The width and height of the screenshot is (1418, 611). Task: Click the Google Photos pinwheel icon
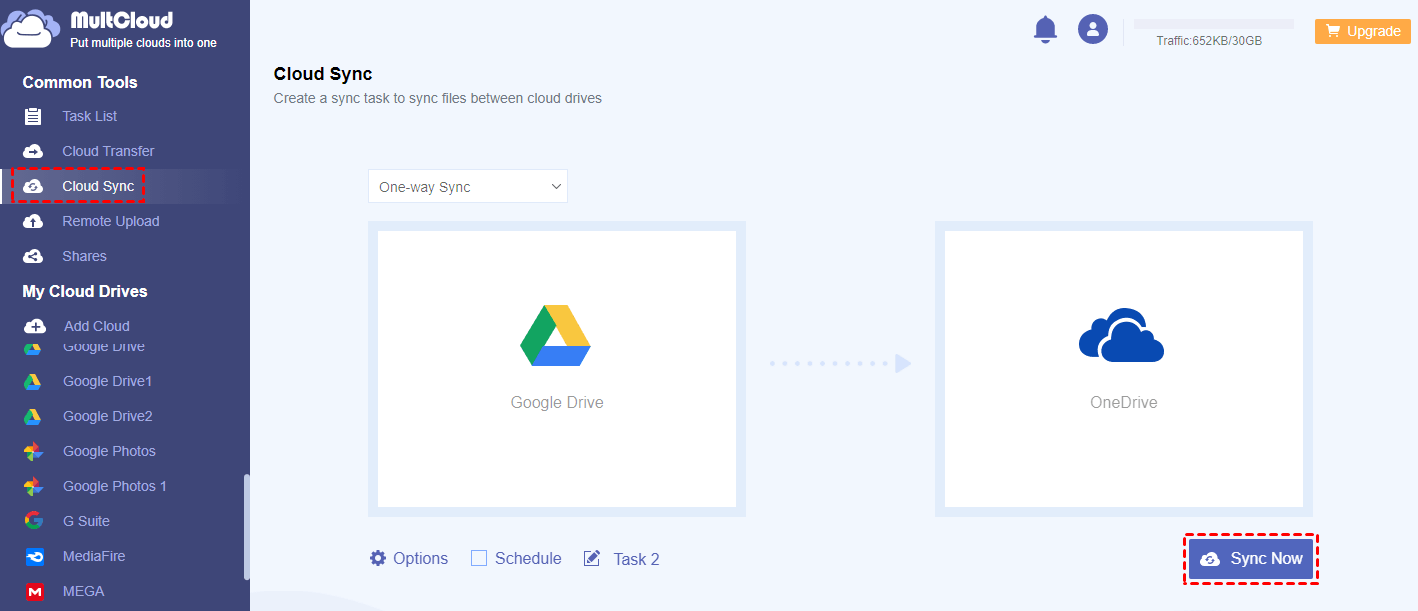click(x=33, y=451)
